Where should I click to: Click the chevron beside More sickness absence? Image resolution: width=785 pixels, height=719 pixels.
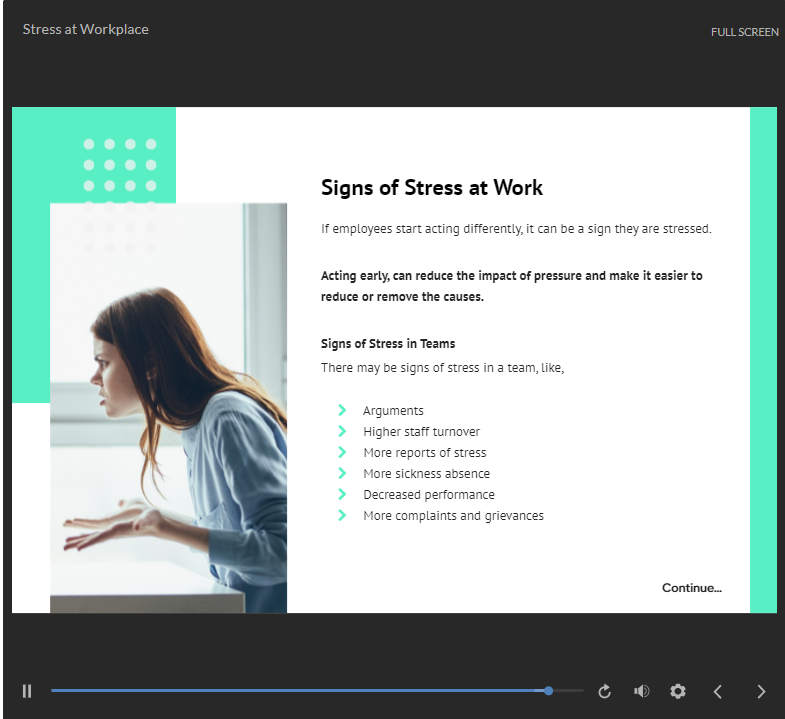[342, 473]
